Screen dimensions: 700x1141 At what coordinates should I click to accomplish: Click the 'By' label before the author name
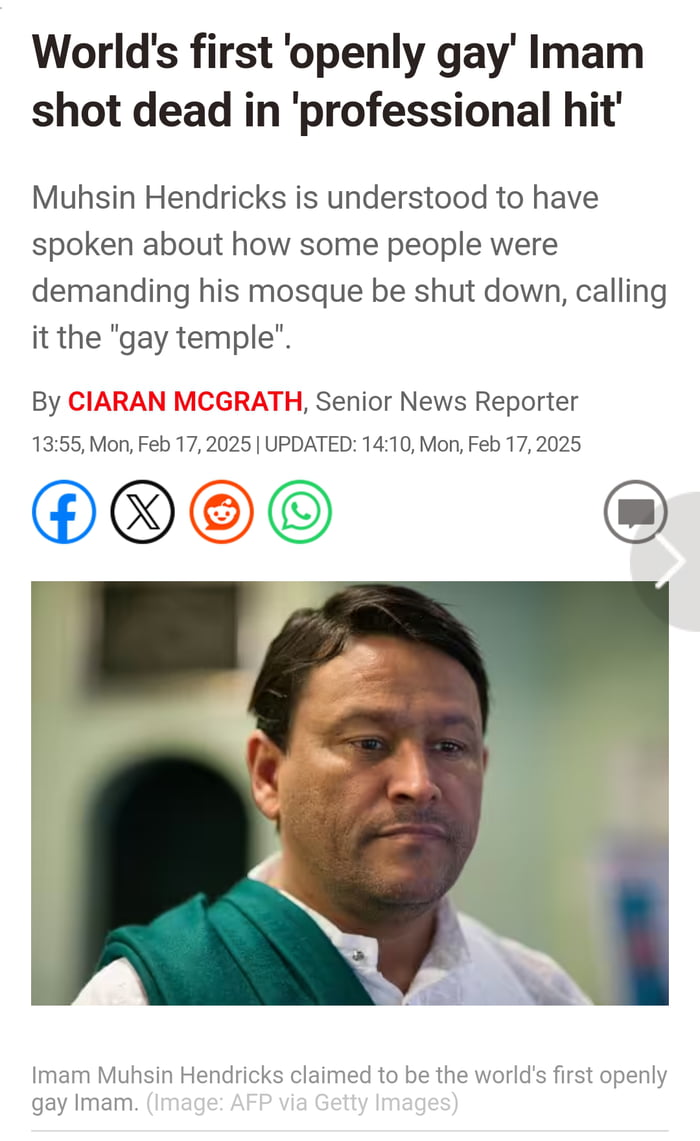coord(46,402)
